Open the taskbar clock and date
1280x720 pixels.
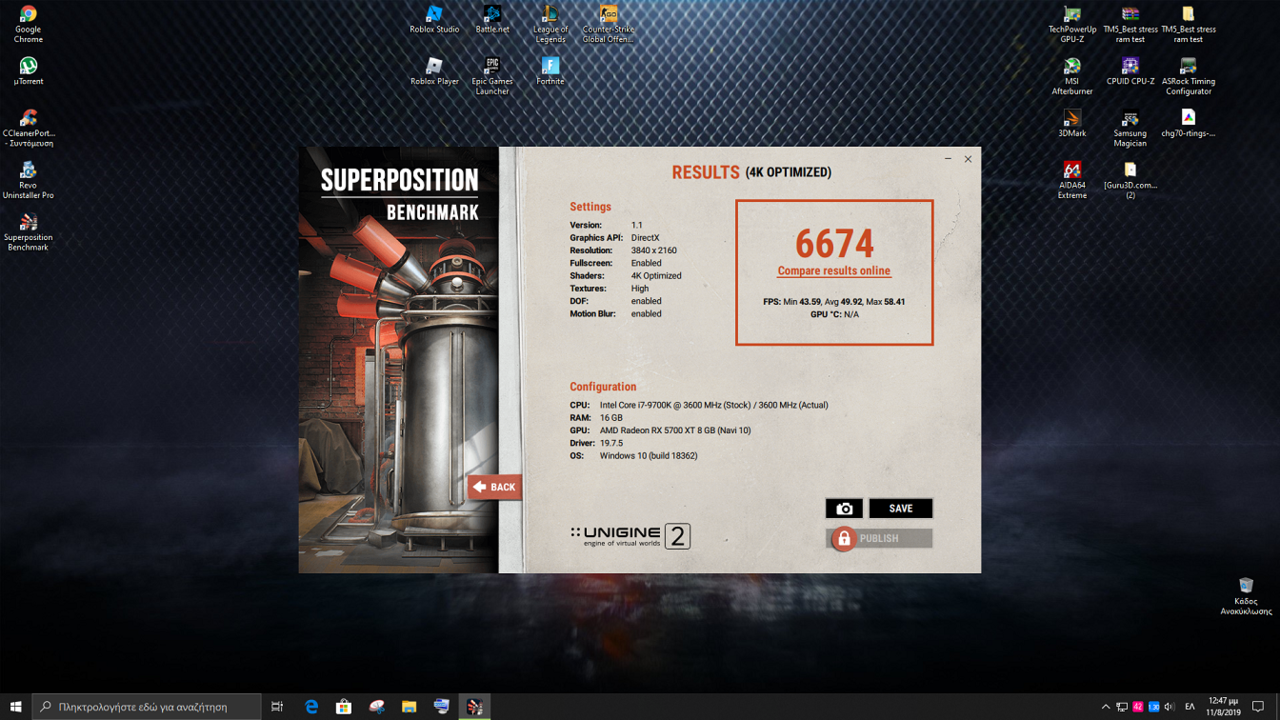click(1221, 706)
